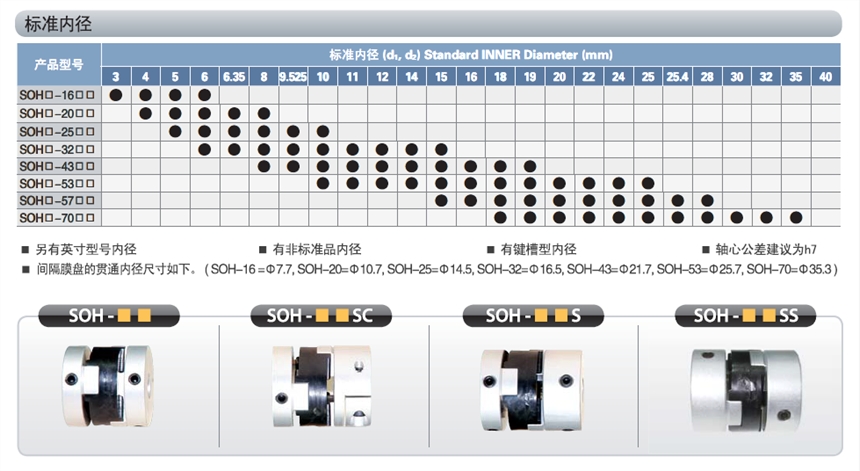Select the 产品型号 header cell
The width and height of the screenshot is (860, 471).
[58, 65]
